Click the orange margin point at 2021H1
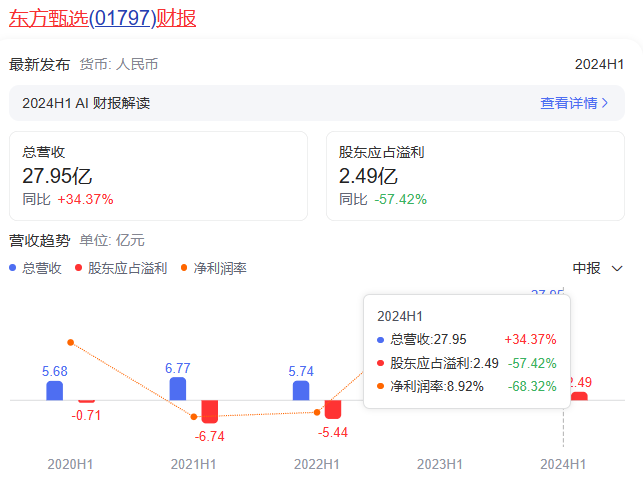The image size is (643, 480). click(194, 417)
